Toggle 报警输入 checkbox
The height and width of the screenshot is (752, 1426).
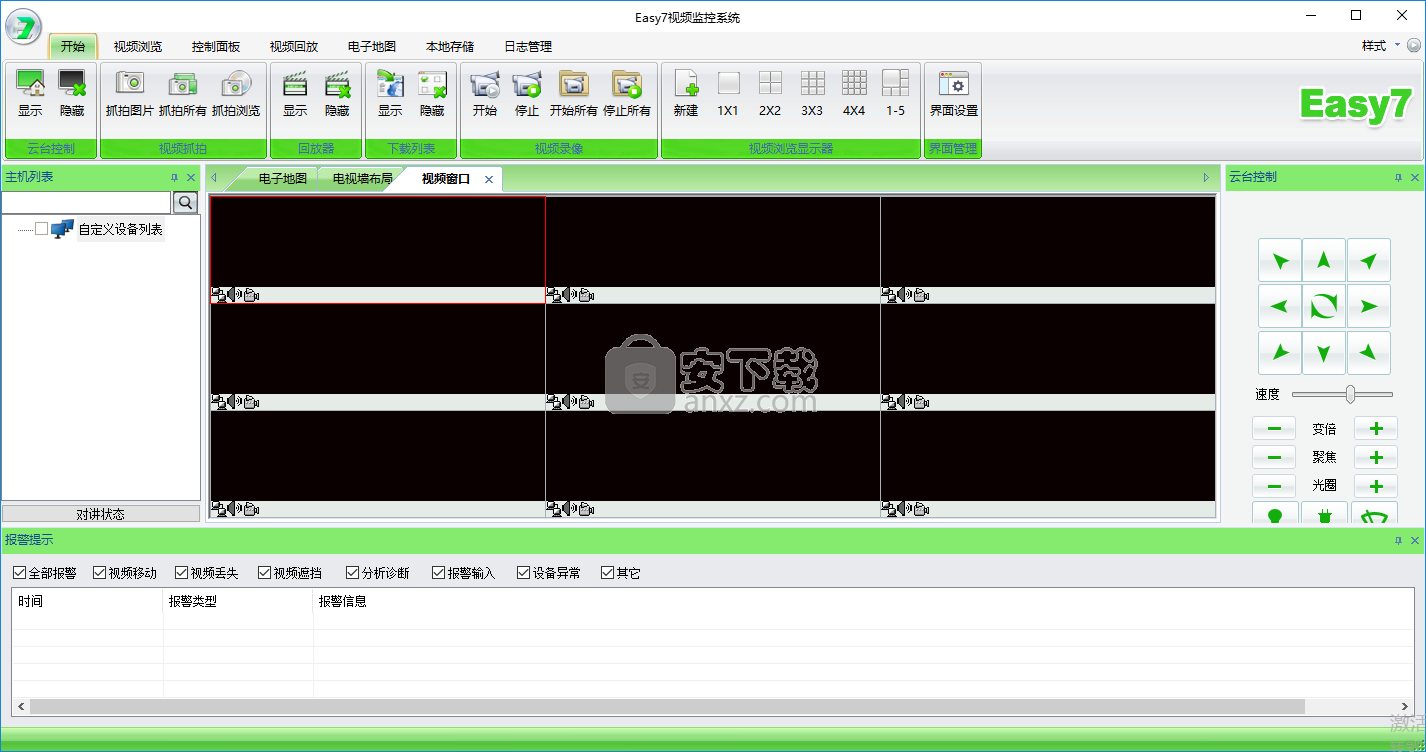[x=438, y=573]
